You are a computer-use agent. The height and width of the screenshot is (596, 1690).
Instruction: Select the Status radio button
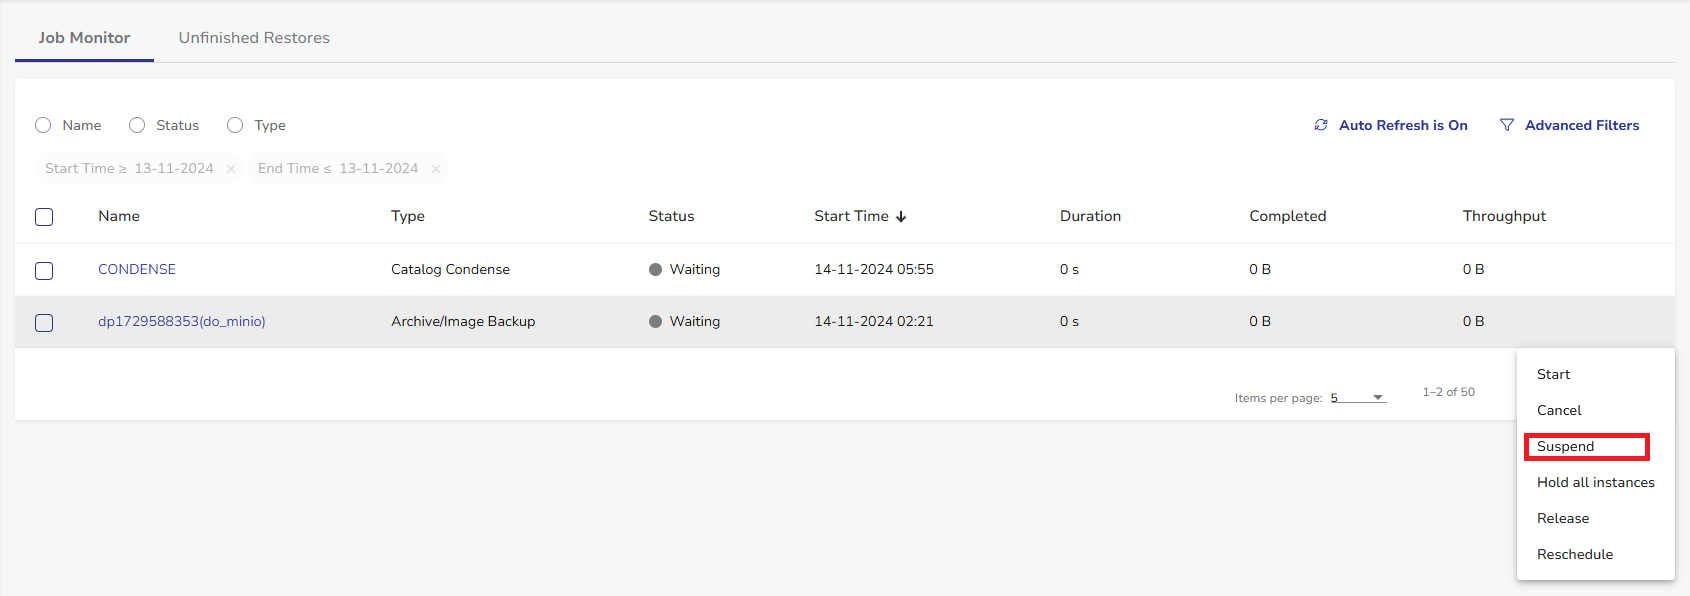[x=137, y=125]
